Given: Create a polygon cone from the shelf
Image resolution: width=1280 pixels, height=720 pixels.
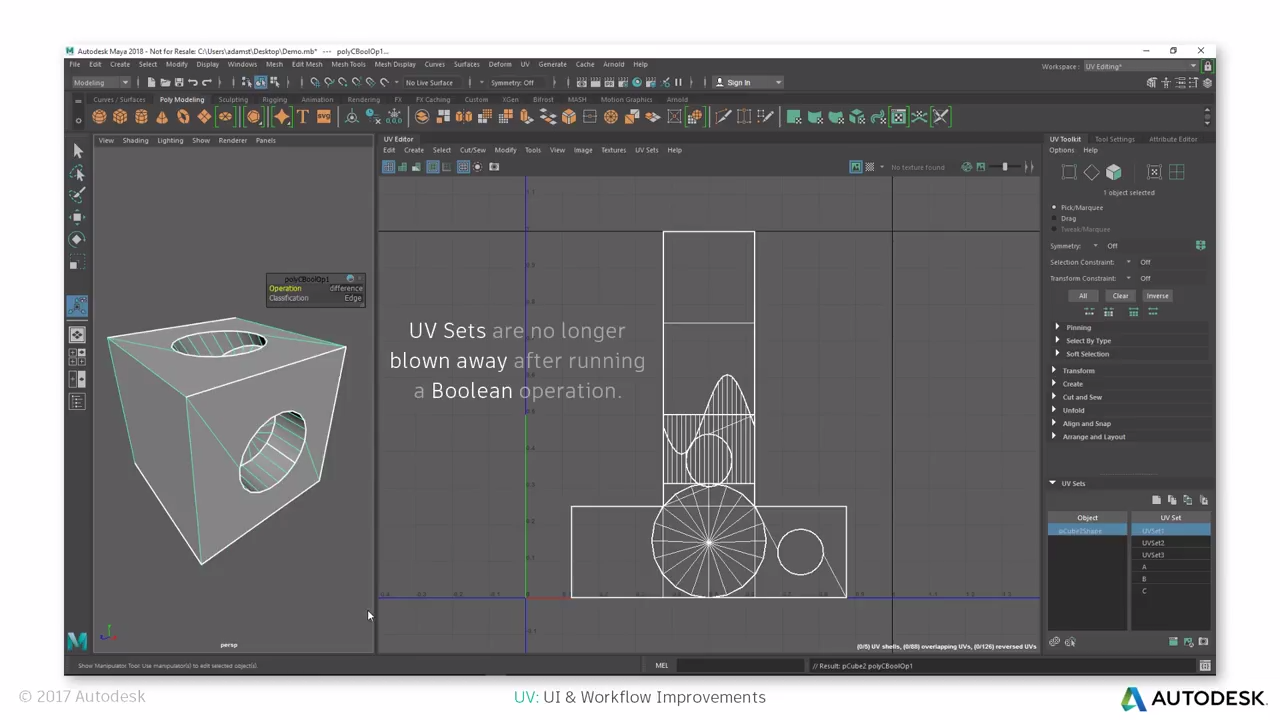Looking at the screenshot, I should click(x=162, y=117).
